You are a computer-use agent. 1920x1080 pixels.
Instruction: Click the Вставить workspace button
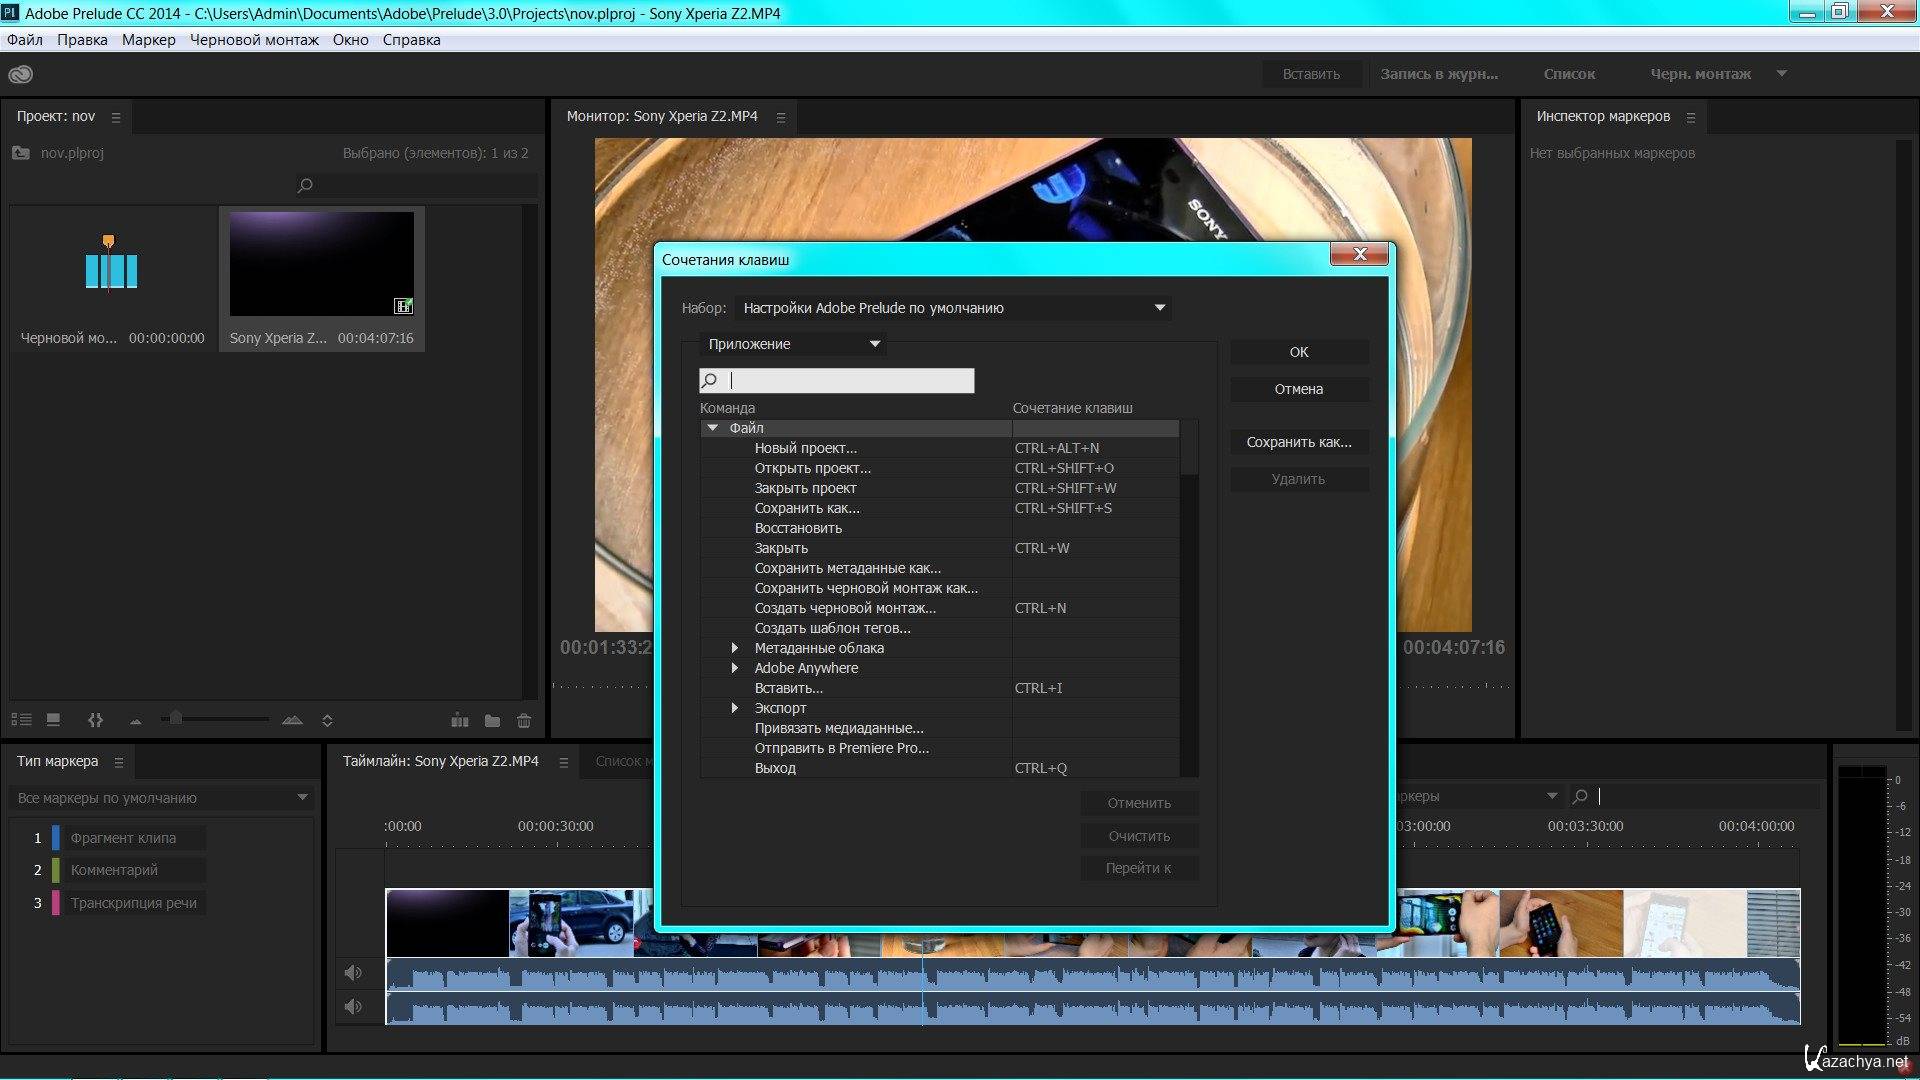[1311, 74]
